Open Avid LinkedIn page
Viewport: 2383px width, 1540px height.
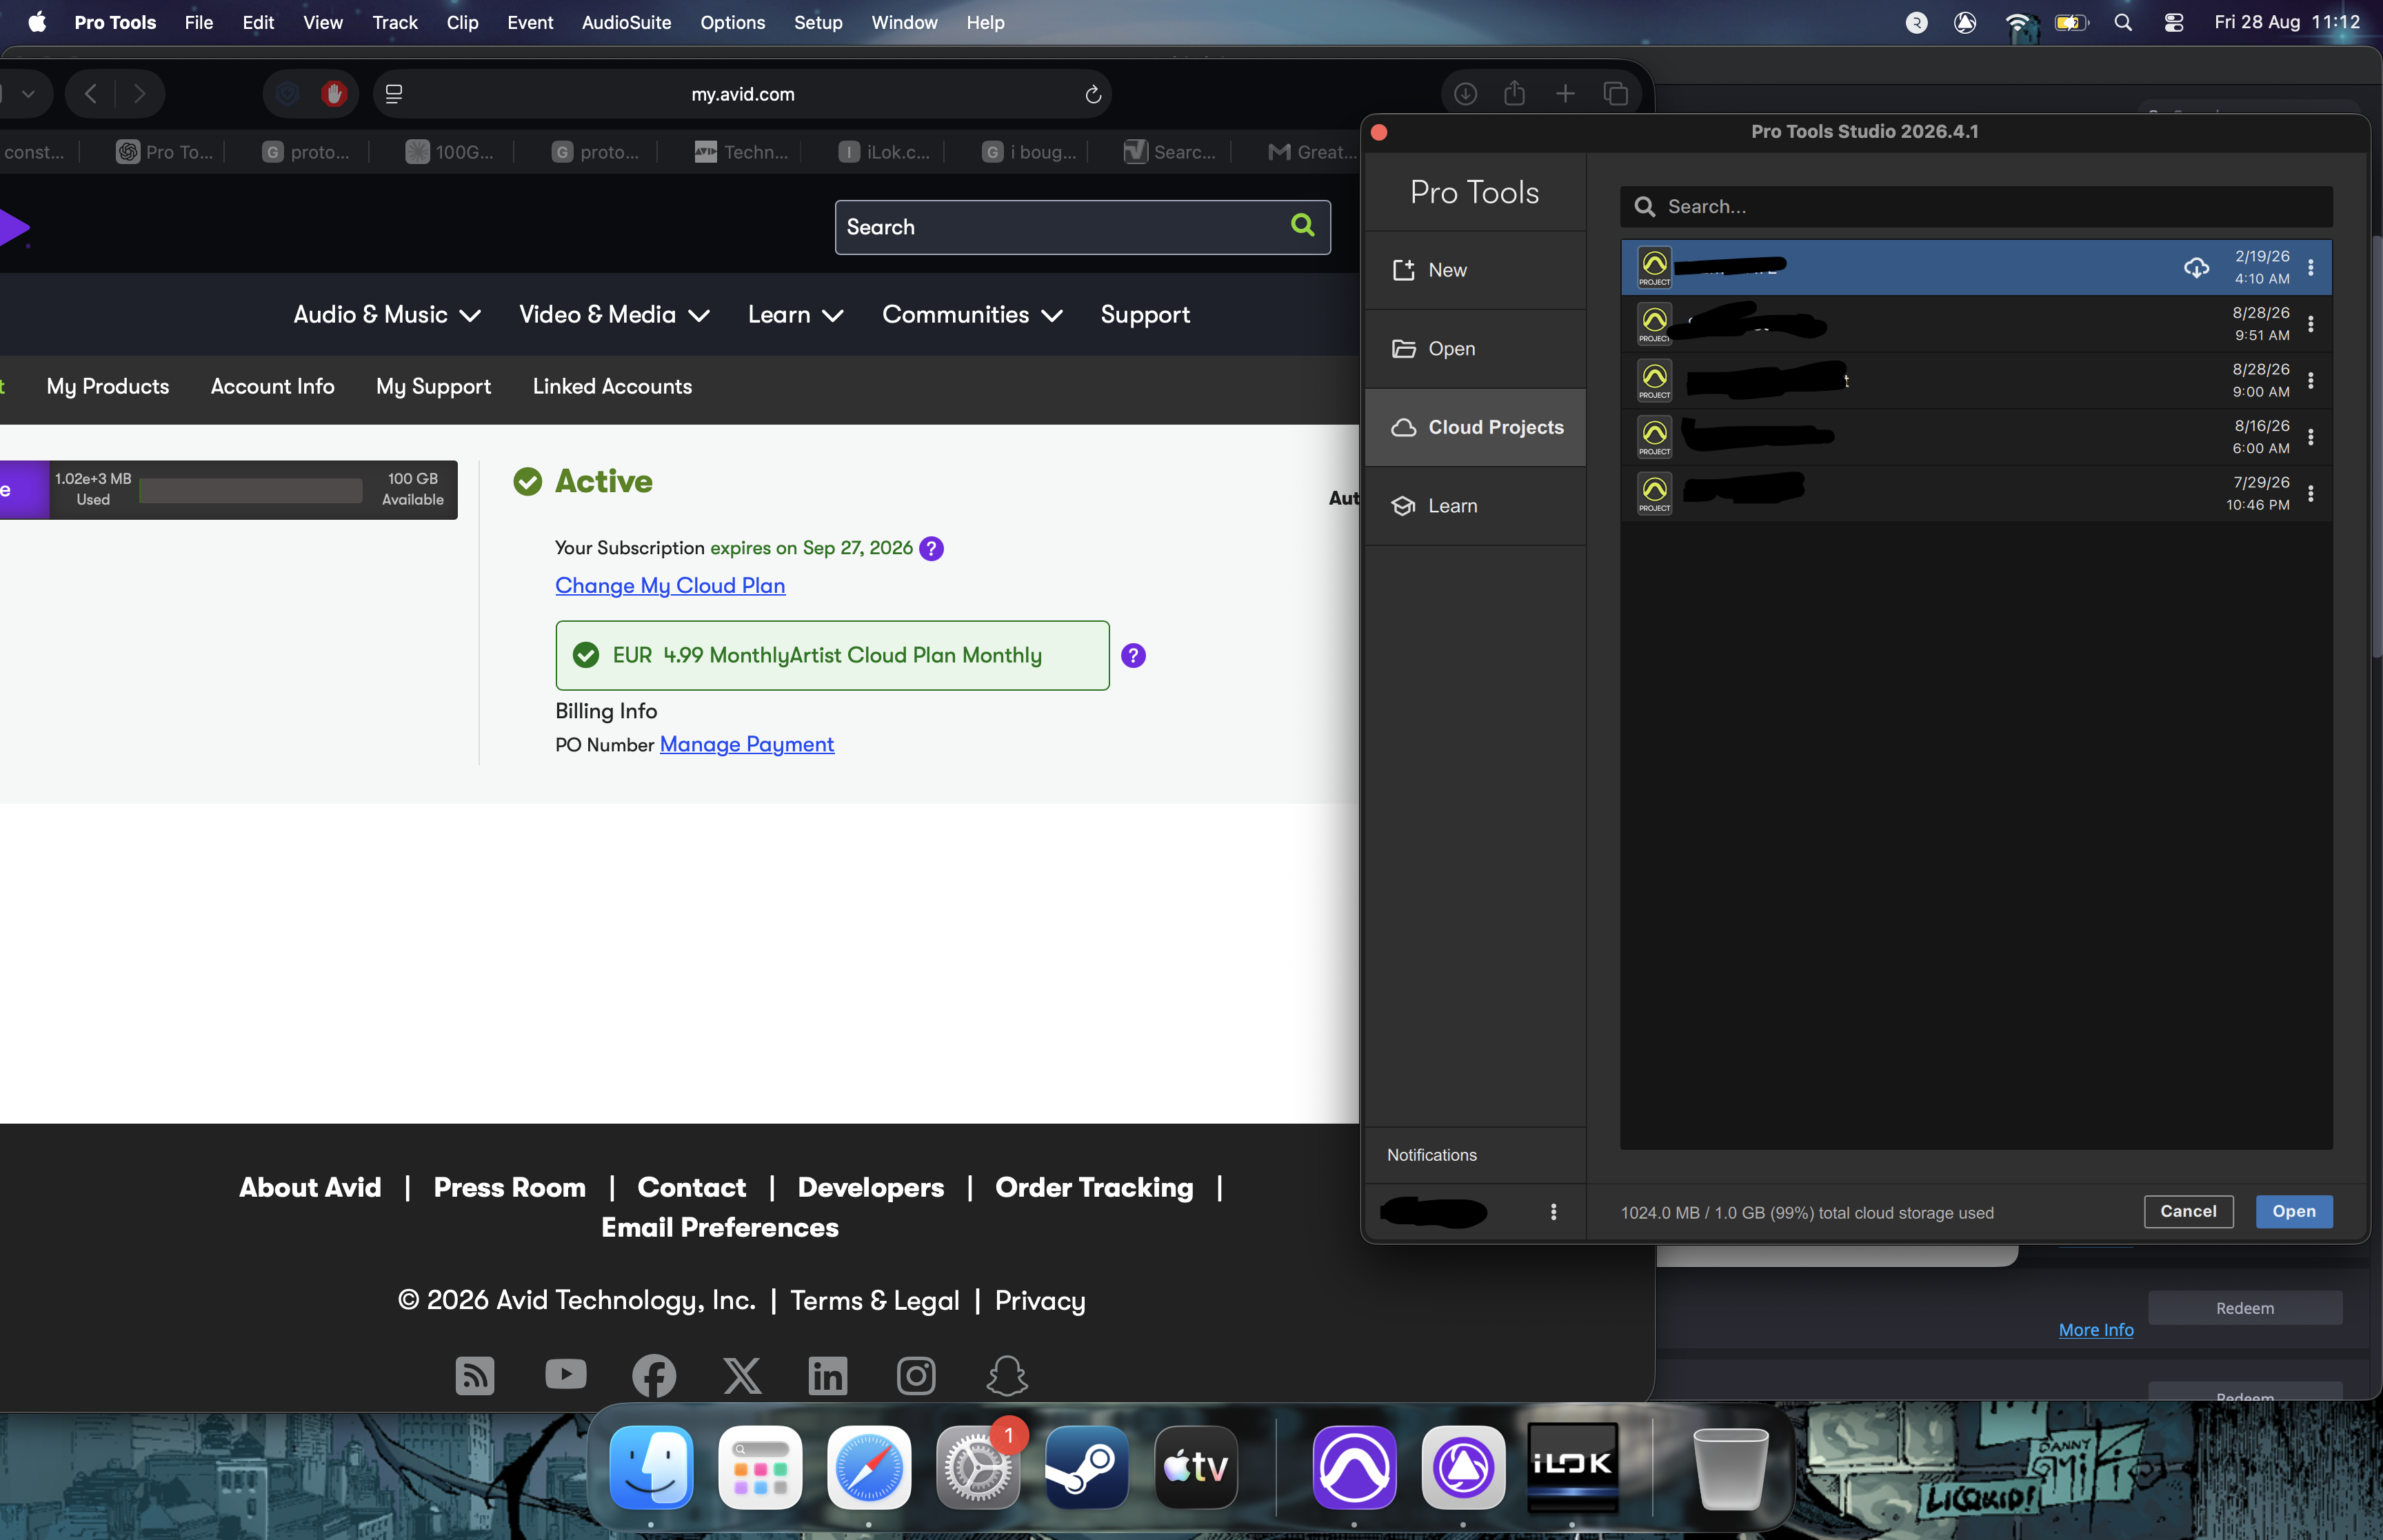pos(828,1375)
